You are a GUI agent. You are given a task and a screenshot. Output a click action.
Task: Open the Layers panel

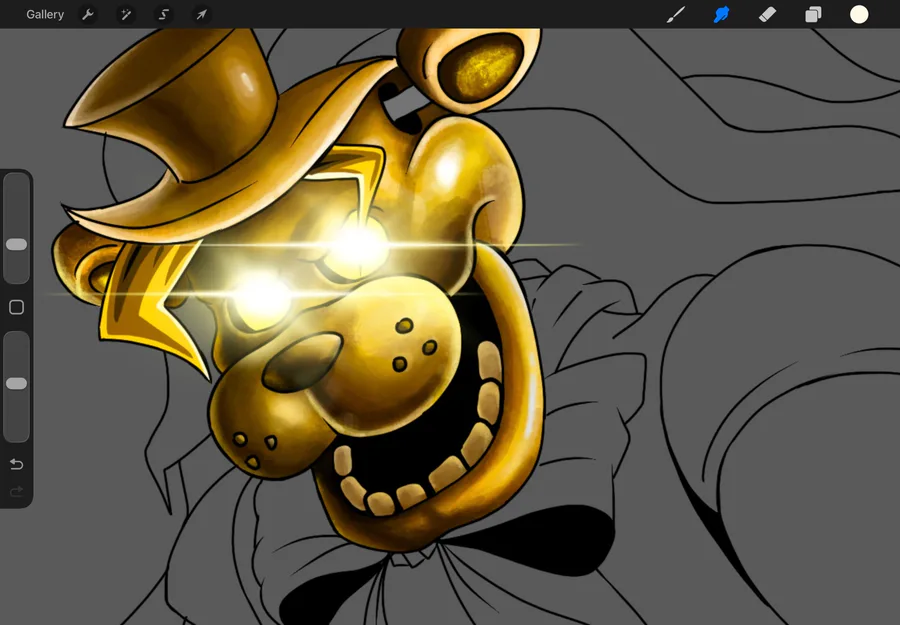(813, 14)
